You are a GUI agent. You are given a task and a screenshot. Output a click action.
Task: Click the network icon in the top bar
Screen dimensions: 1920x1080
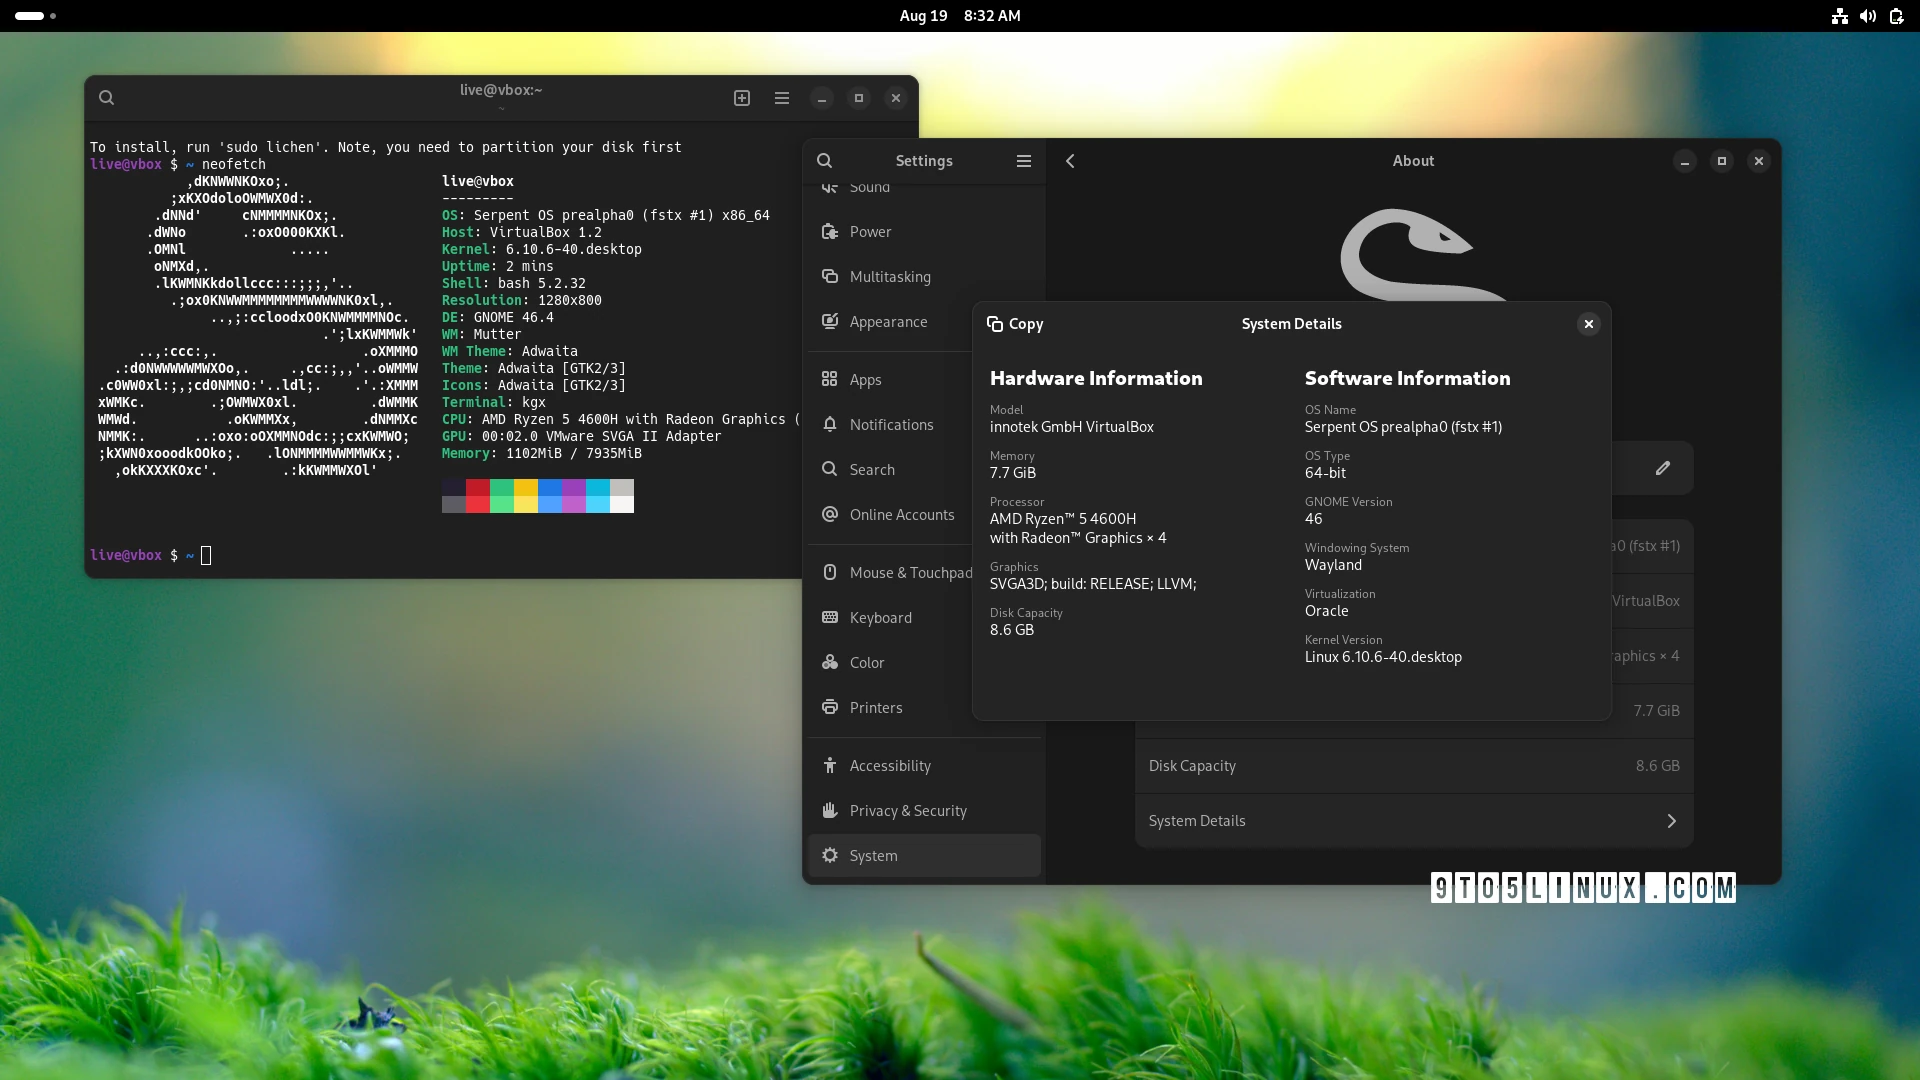[x=1838, y=16]
